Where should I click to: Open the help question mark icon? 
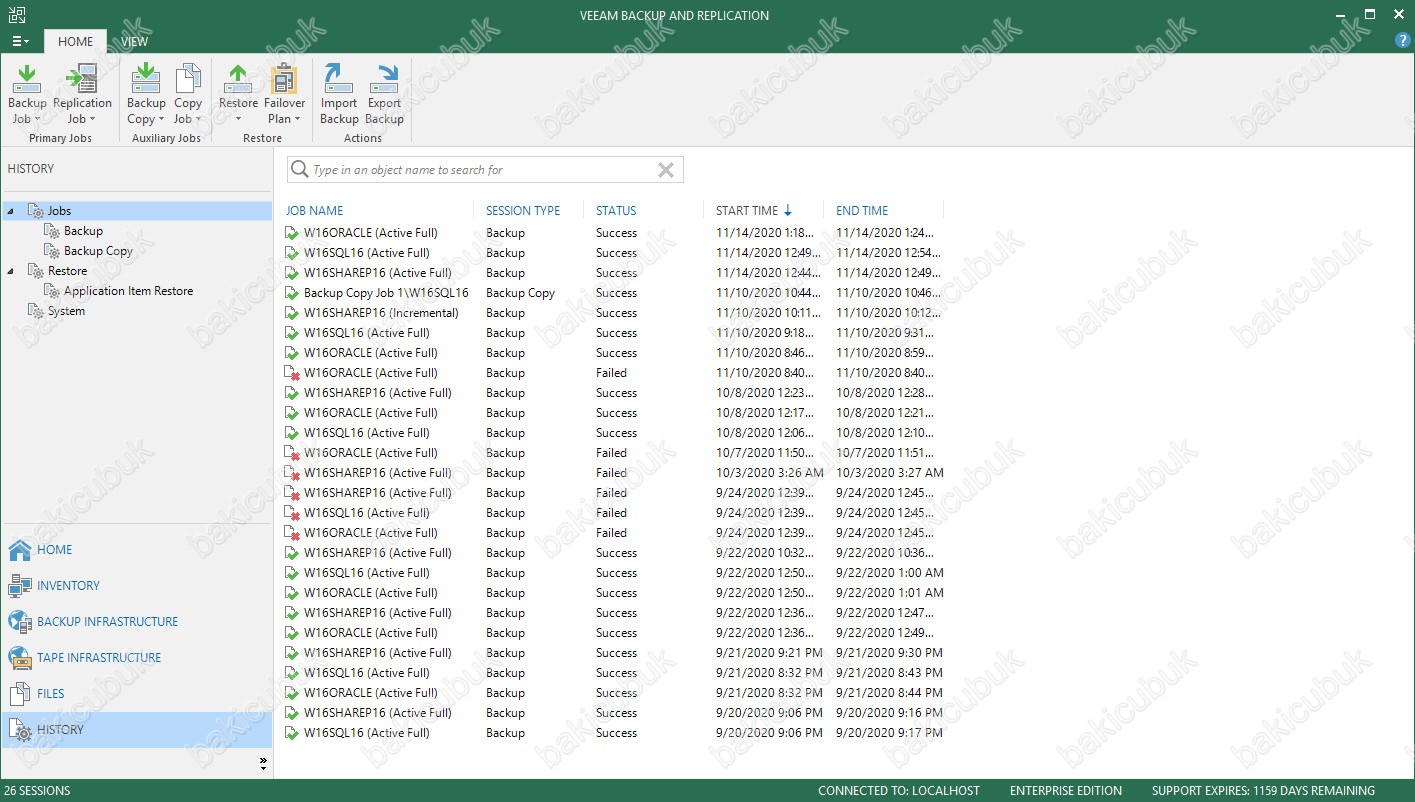point(1402,41)
